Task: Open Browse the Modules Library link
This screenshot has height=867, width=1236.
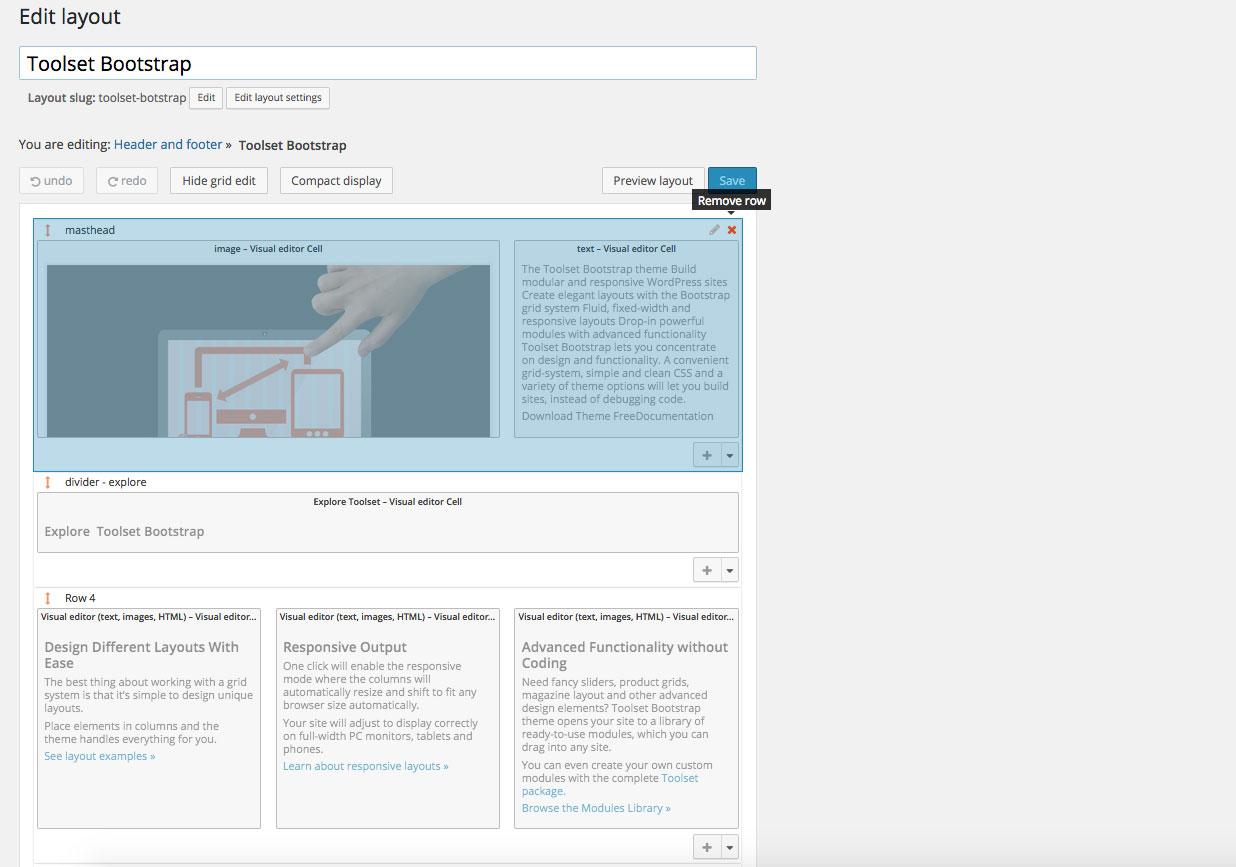Action: click(x=596, y=808)
